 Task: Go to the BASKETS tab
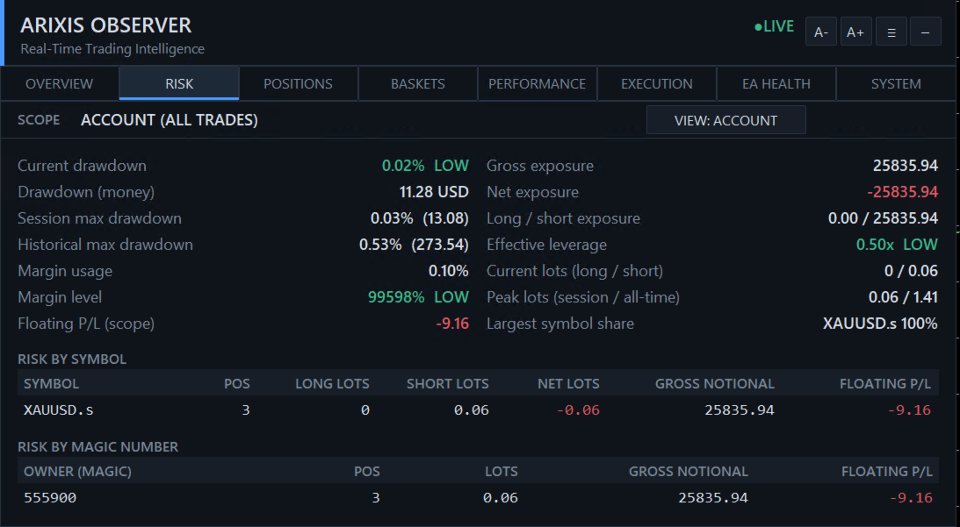(418, 84)
